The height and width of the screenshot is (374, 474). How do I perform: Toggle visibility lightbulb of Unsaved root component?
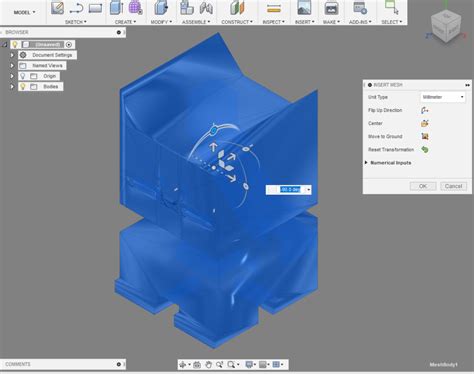pyautogui.click(x=15, y=44)
